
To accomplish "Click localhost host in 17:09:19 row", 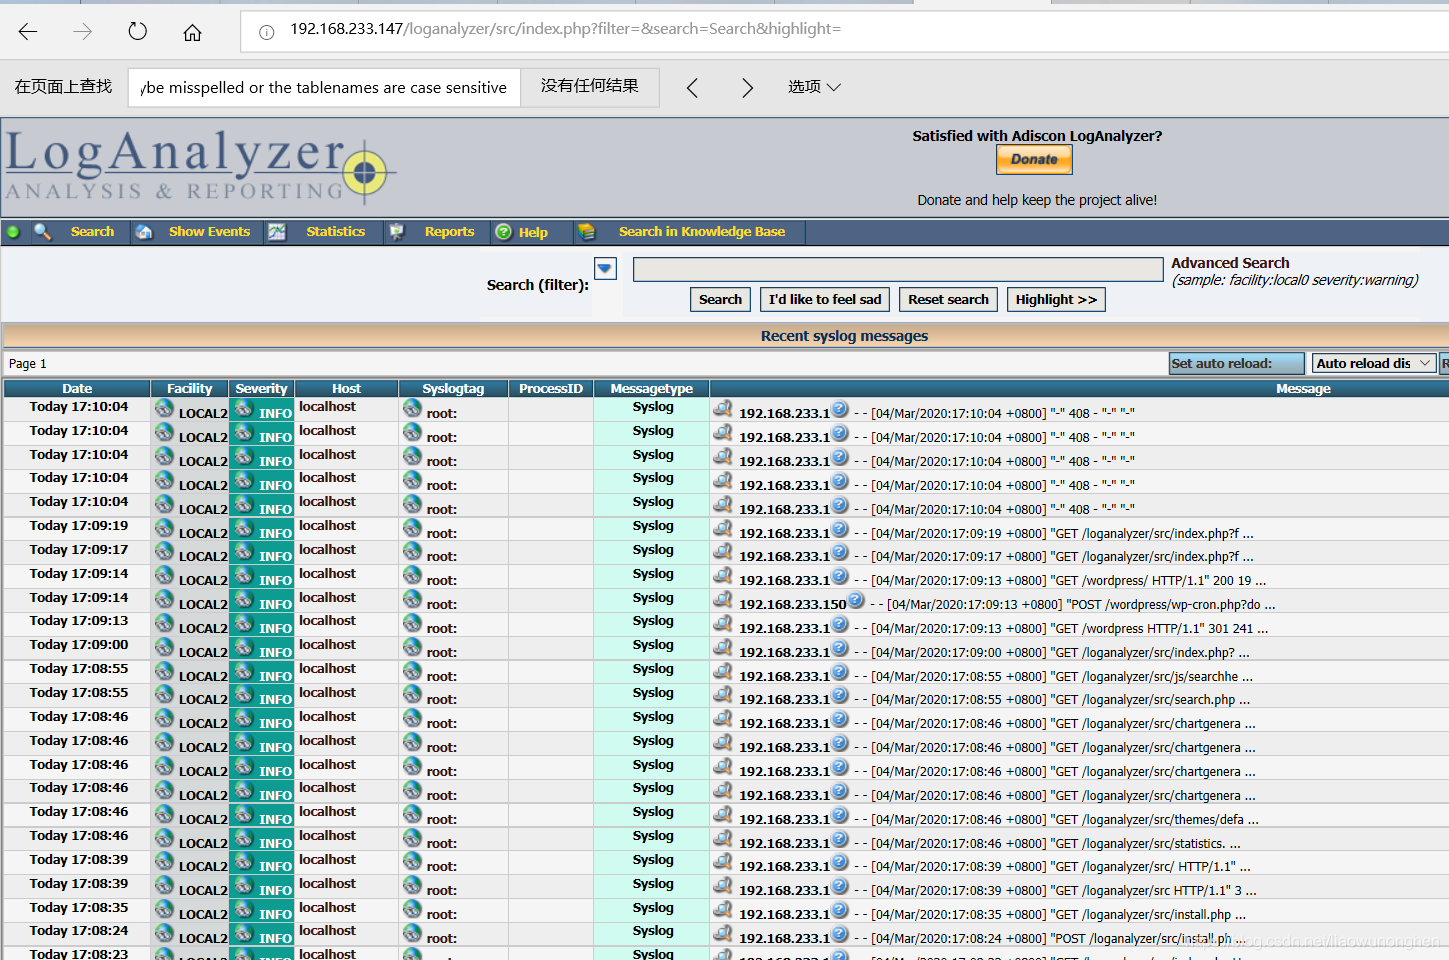I will pos(327,525).
